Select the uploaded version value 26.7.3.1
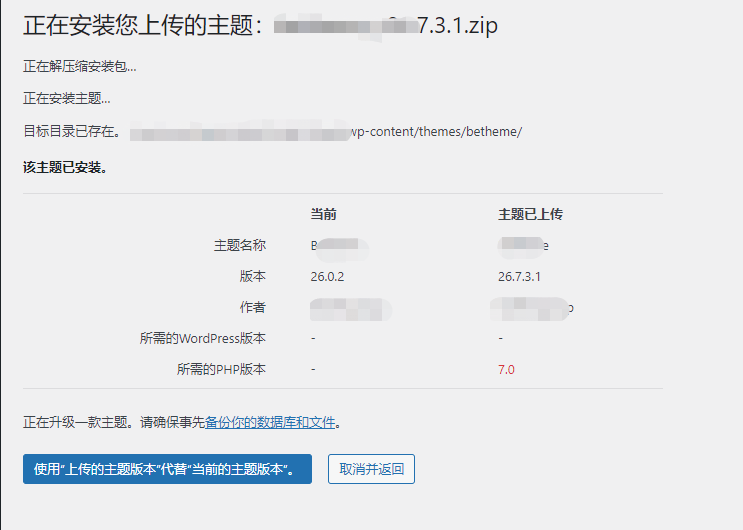This screenshot has height=530, width=743. 519,276
